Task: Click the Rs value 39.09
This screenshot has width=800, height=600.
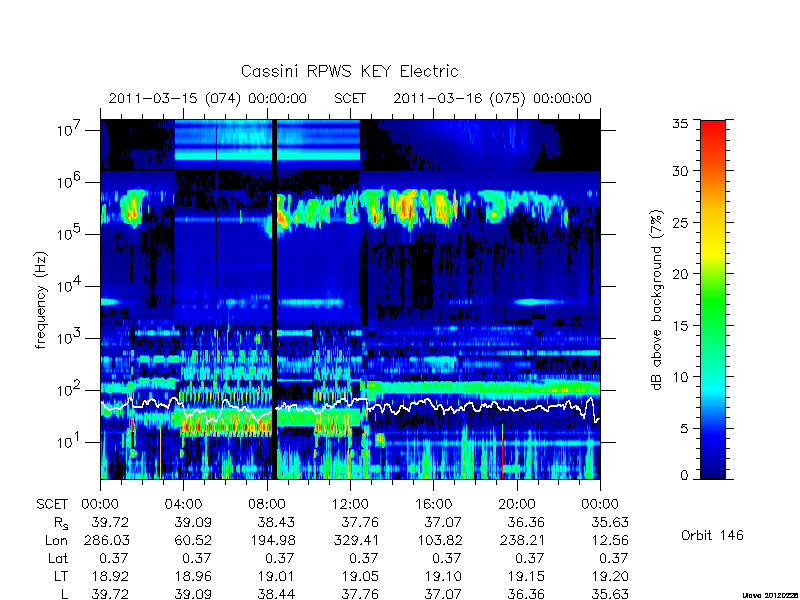Action: pyautogui.click(x=193, y=522)
